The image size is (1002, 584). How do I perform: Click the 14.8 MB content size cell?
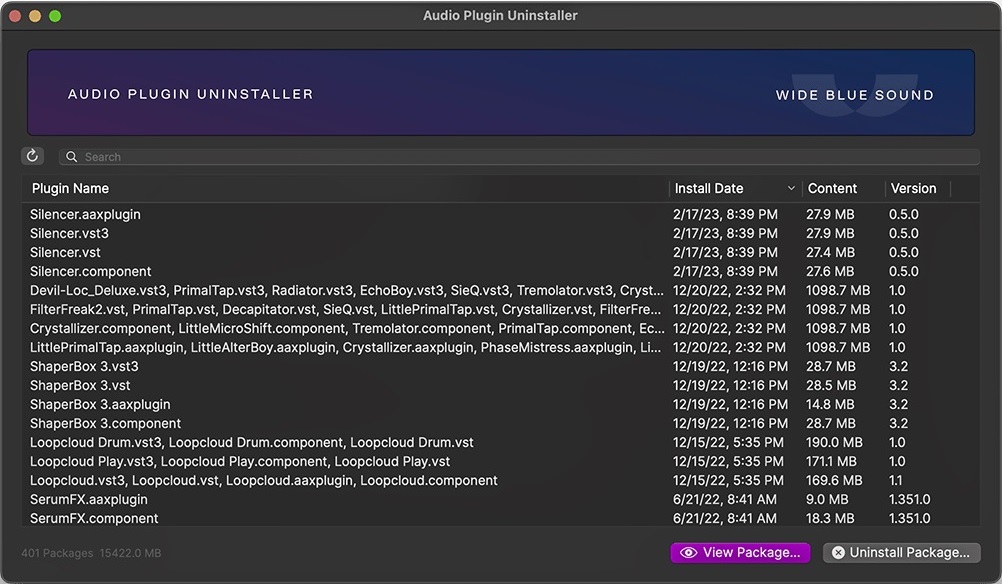point(830,404)
